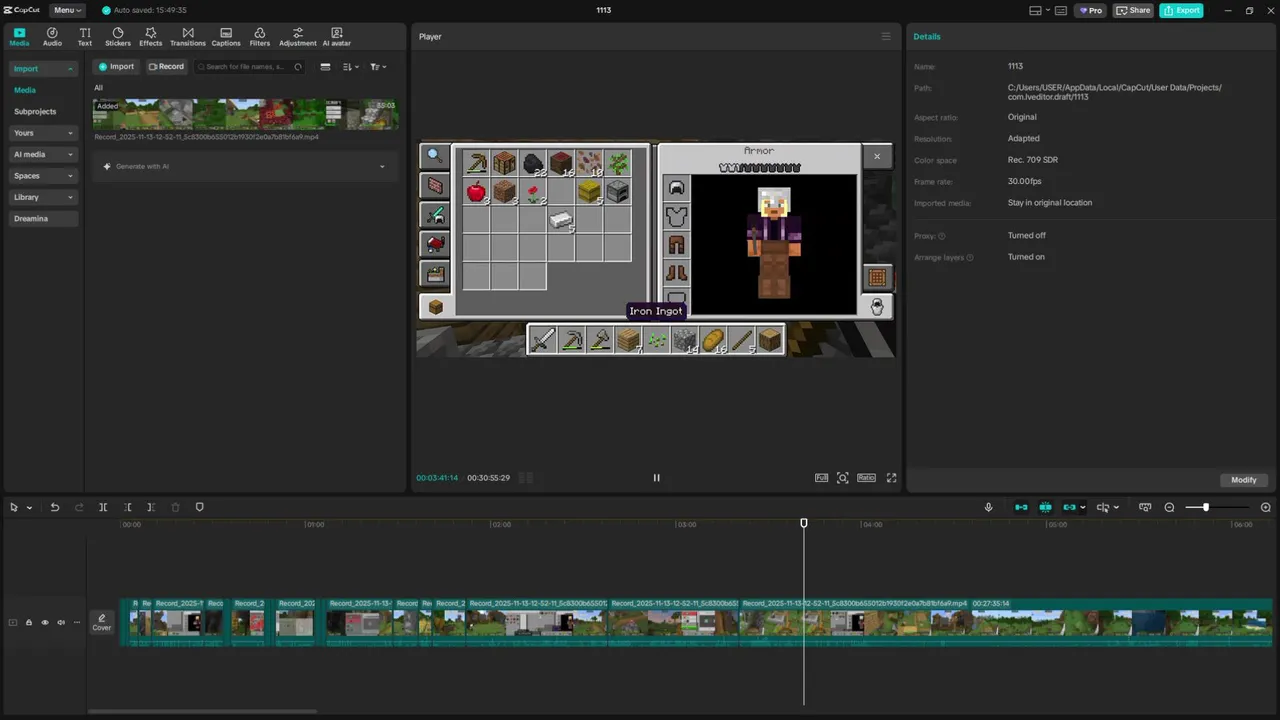
Task: Open the AI avatar panel
Action: tap(336, 37)
